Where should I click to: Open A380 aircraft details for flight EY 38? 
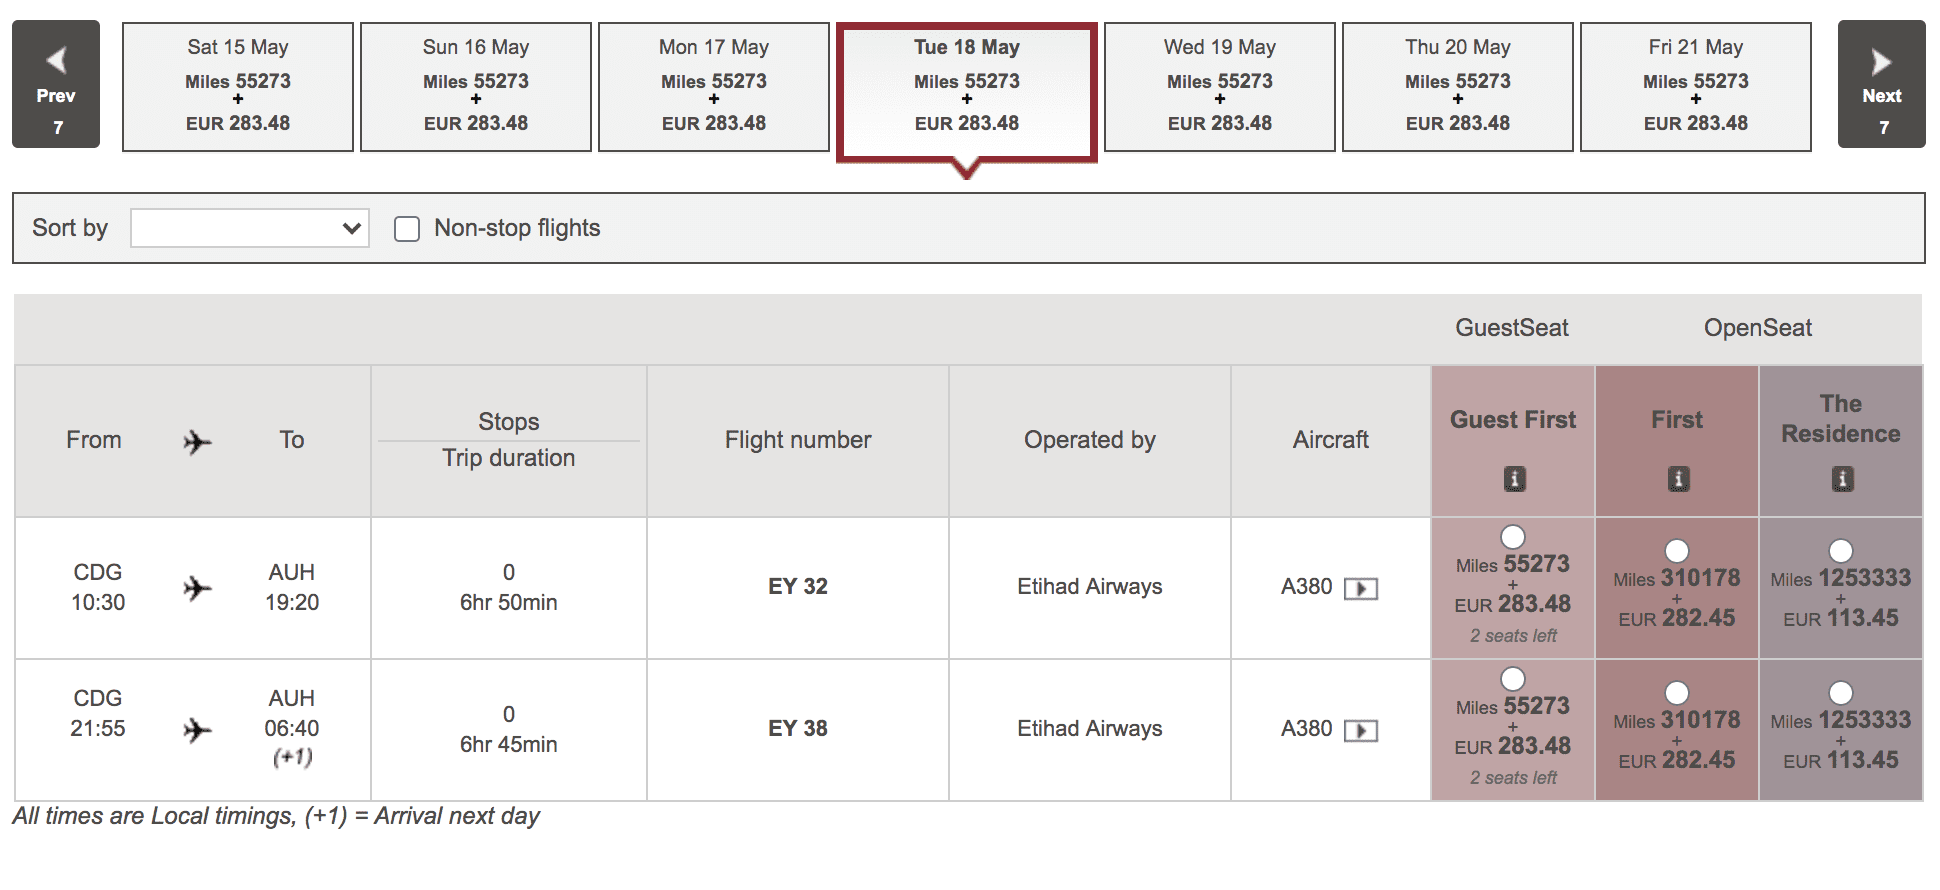point(1363,730)
